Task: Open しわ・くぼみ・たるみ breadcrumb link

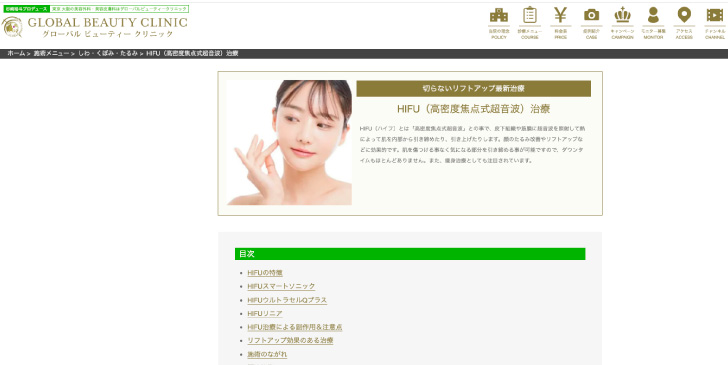Action: click(x=108, y=53)
